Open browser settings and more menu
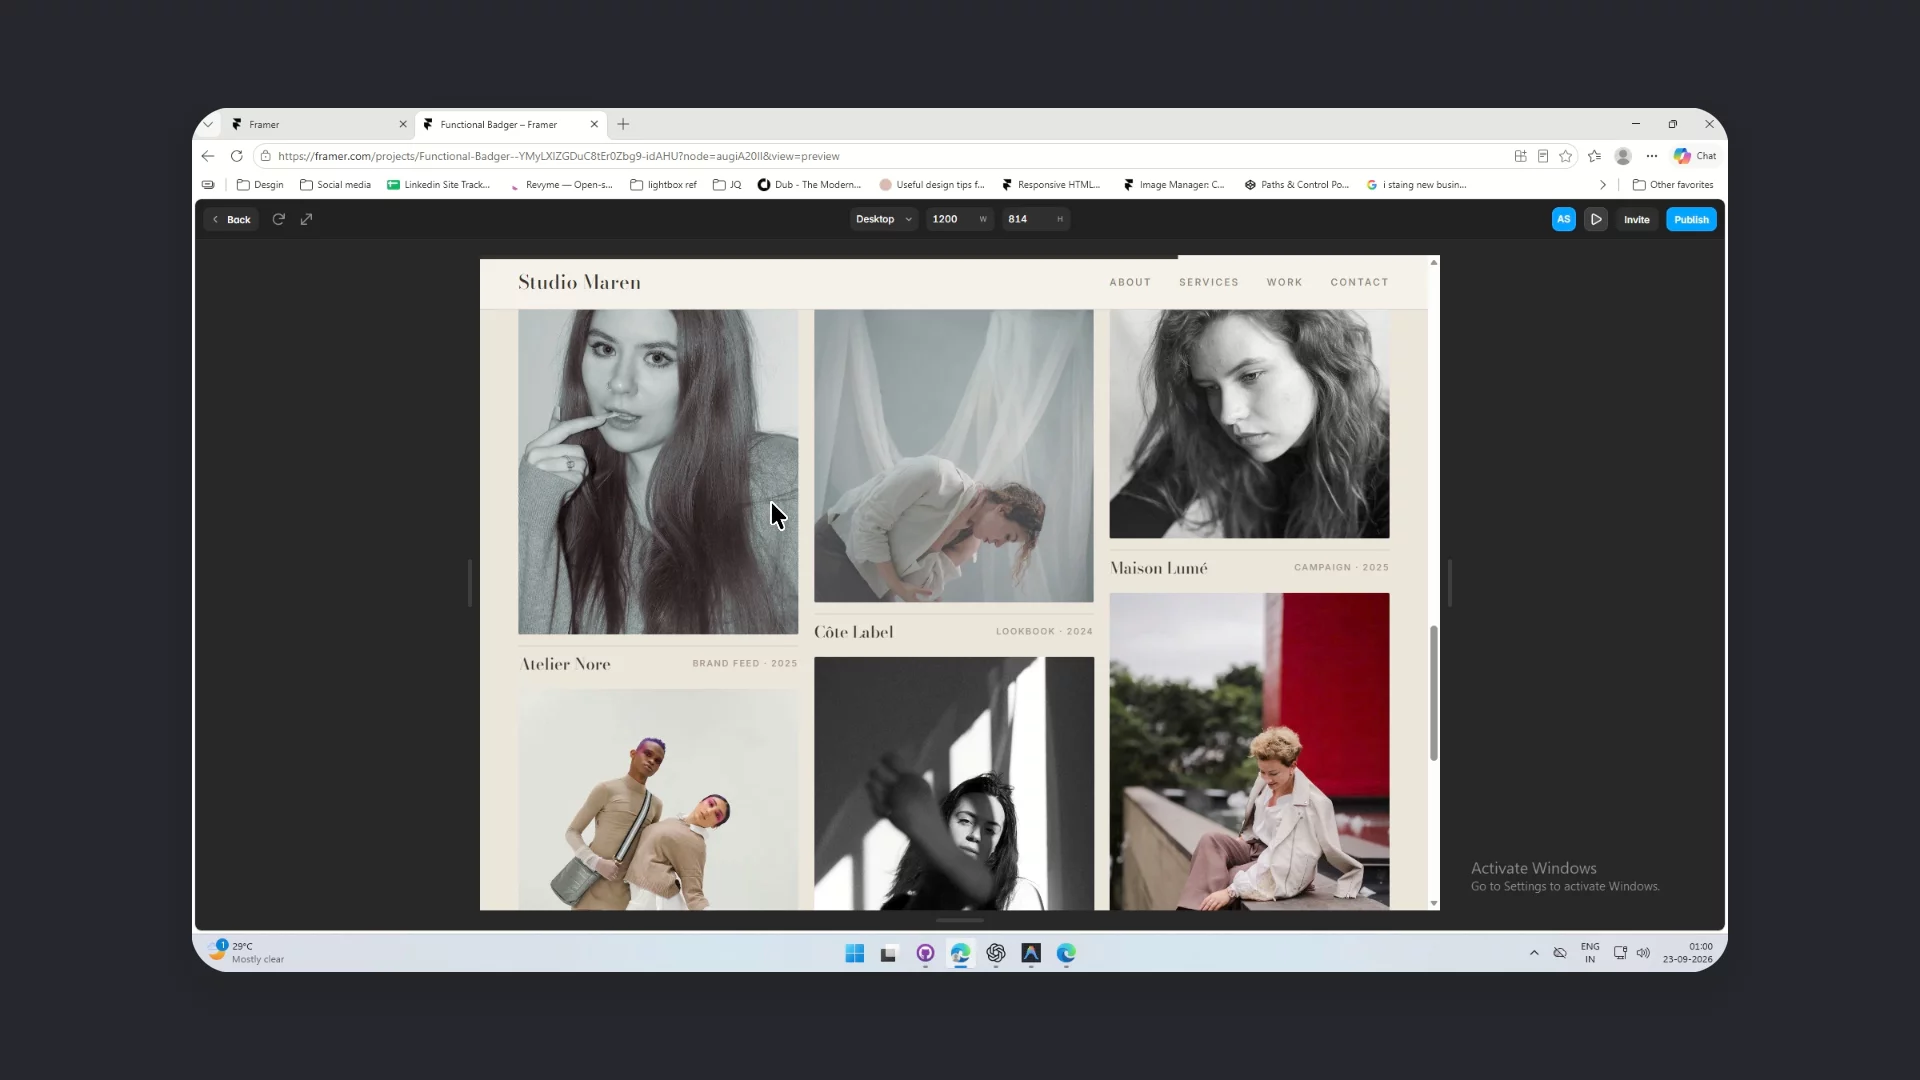Viewport: 1920px width, 1080px height. (x=1652, y=156)
